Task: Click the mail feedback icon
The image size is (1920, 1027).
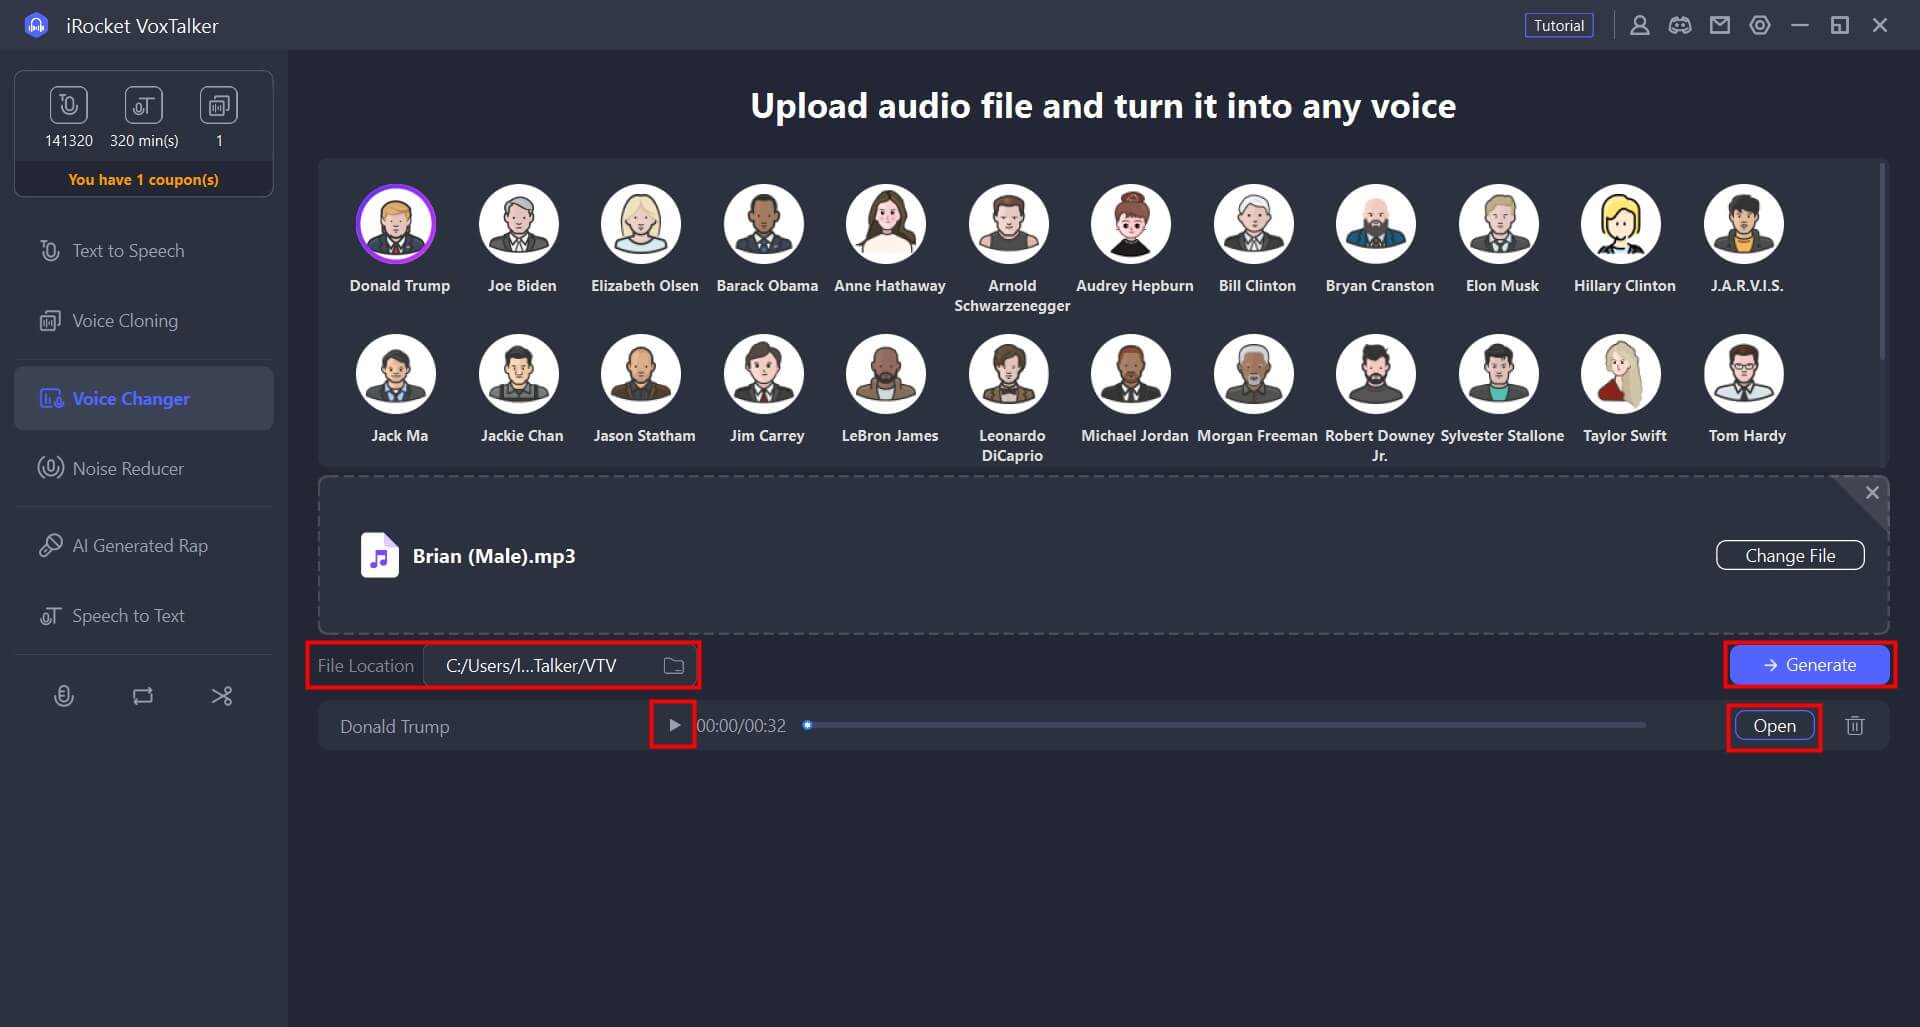Action: click(x=1720, y=26)
